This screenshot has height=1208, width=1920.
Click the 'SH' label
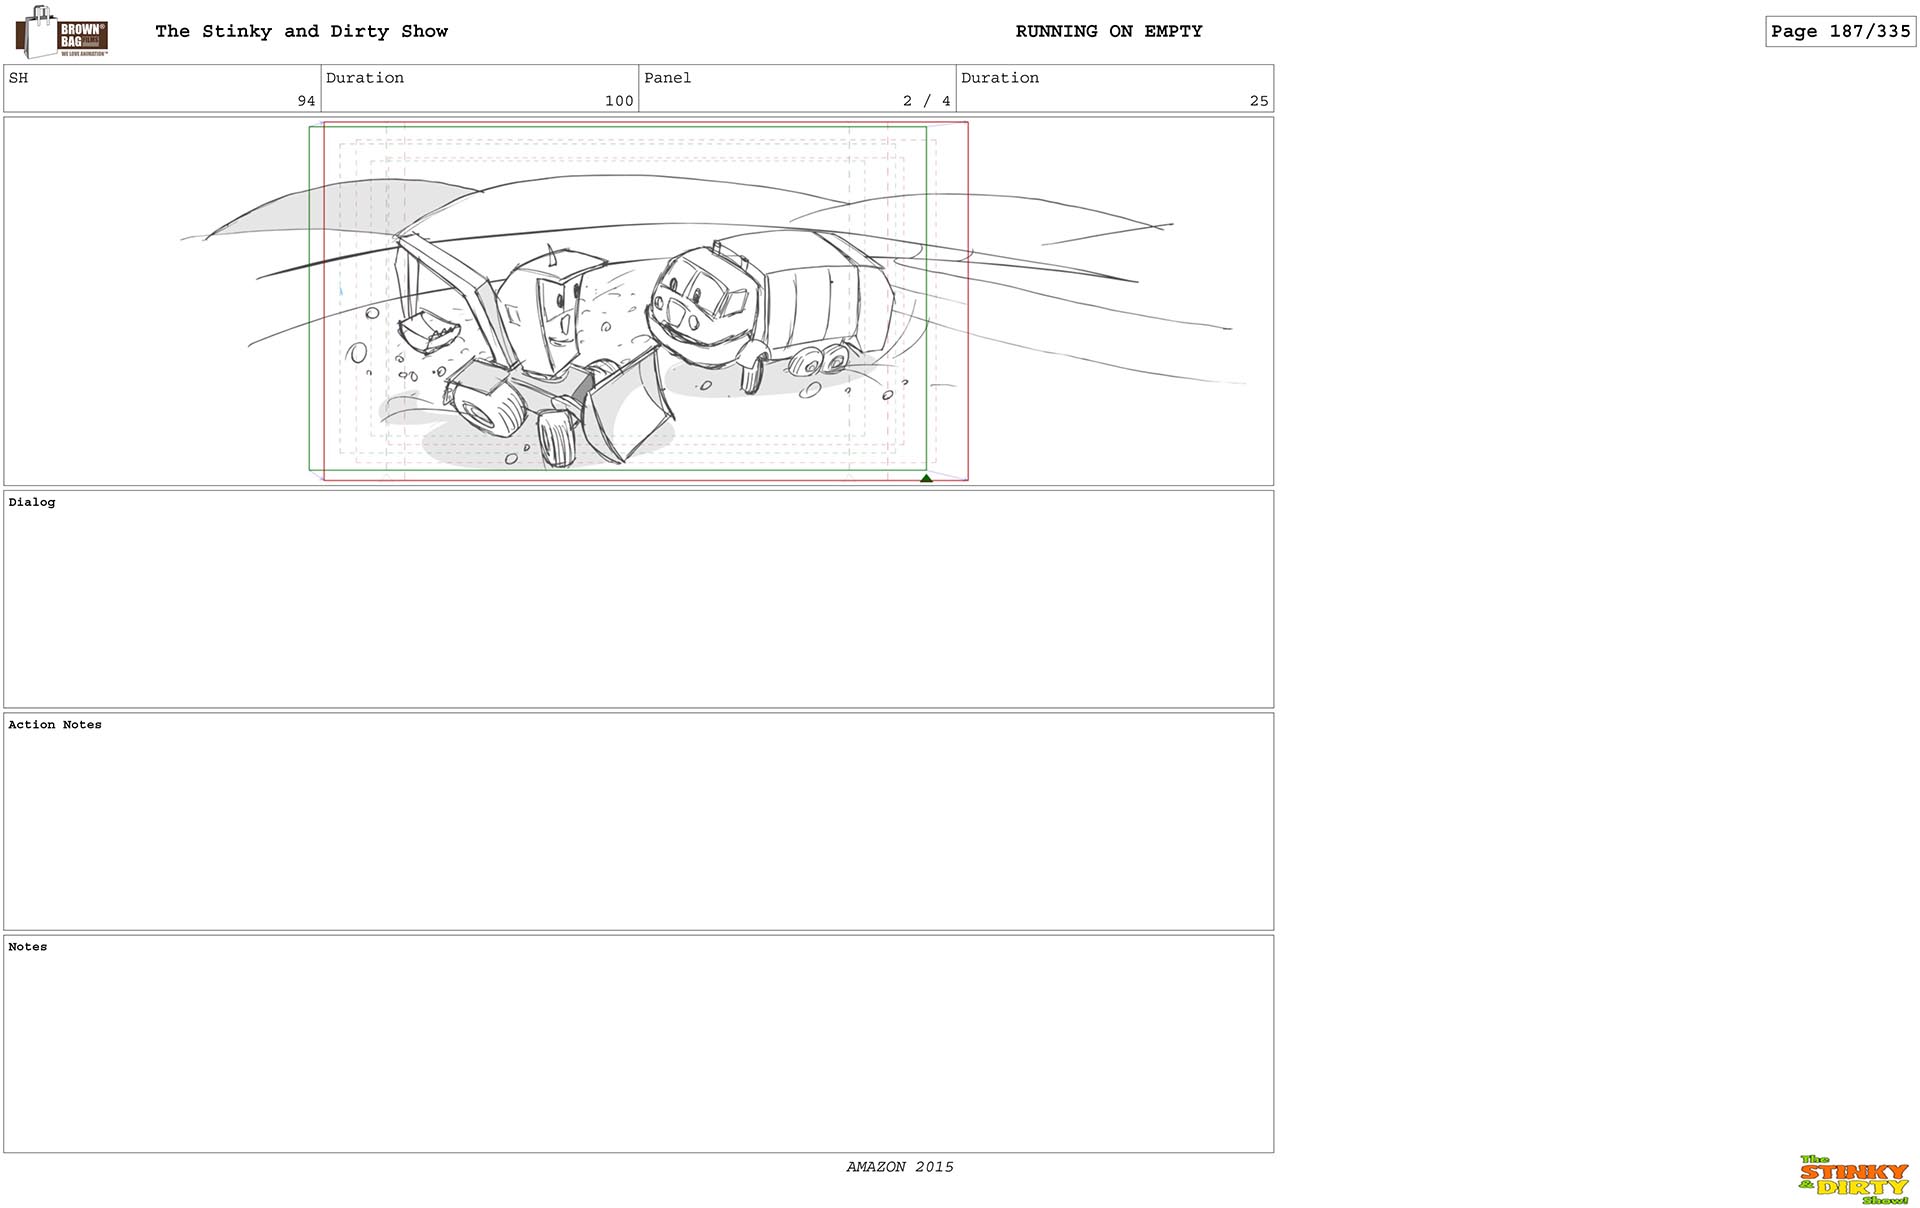(18, 78)
